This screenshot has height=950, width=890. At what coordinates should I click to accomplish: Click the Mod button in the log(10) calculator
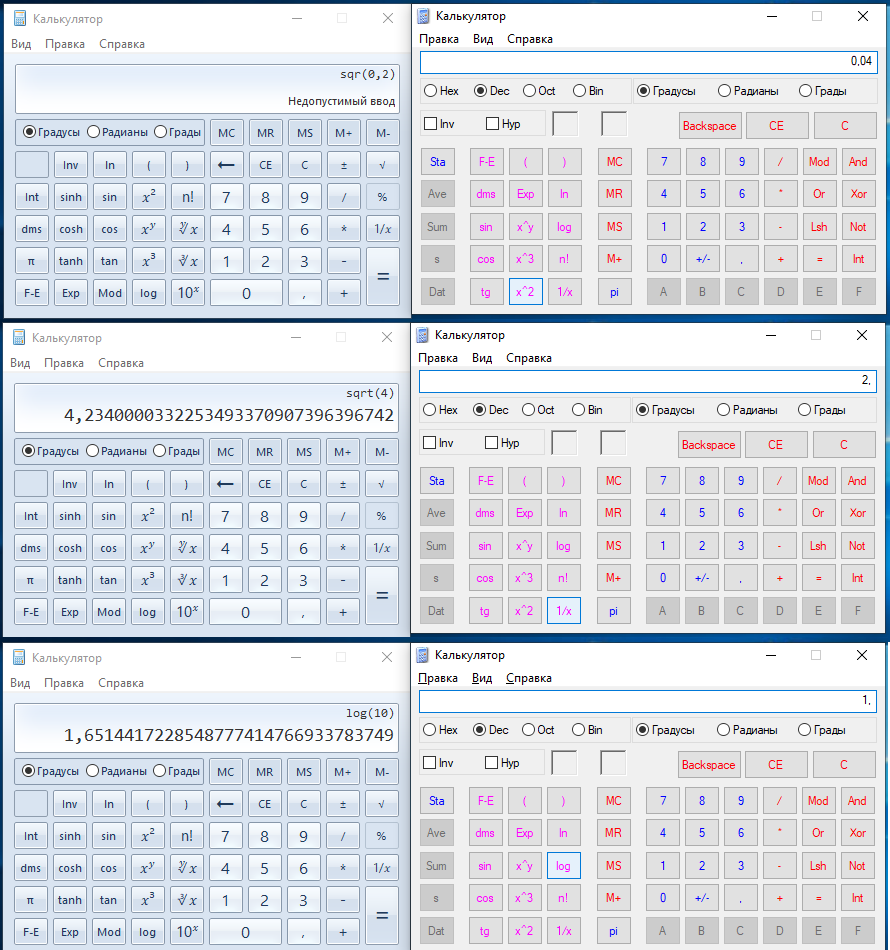tap(109, 932)
